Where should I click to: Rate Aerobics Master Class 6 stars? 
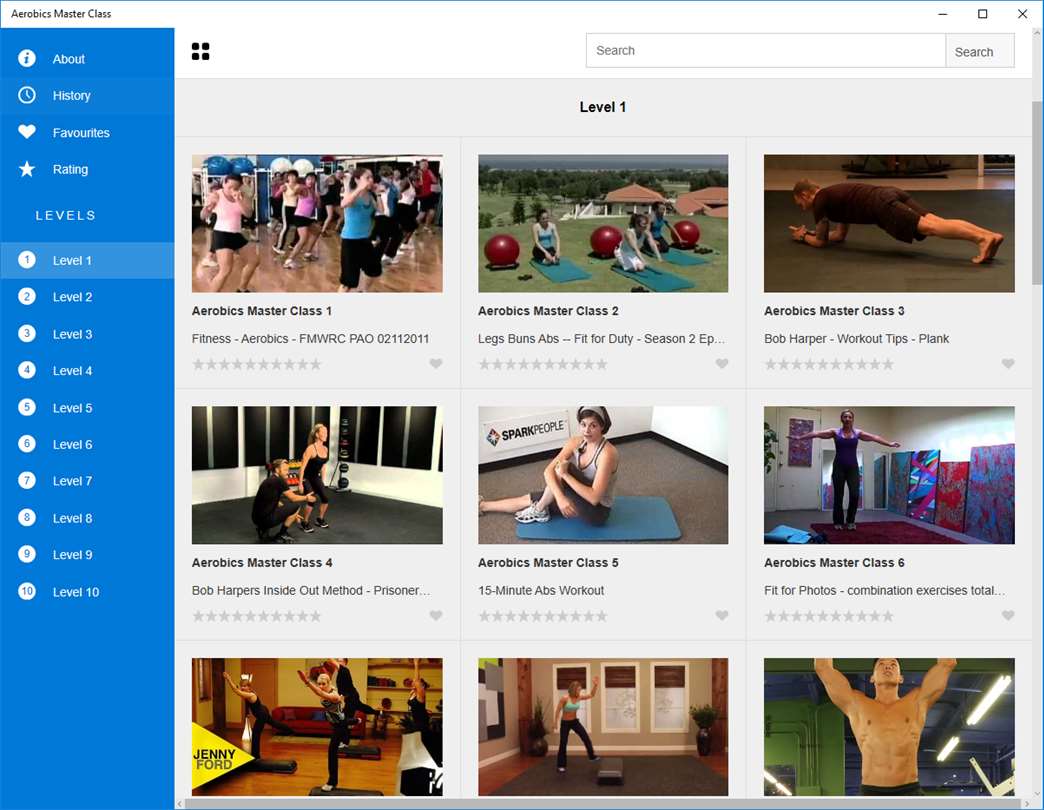[x=829, y=616]
